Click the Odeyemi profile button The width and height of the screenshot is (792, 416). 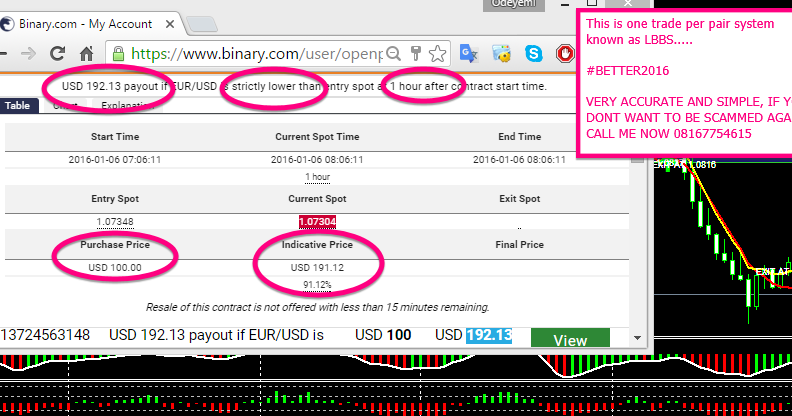pyautogui.click(x=514, y=4)
